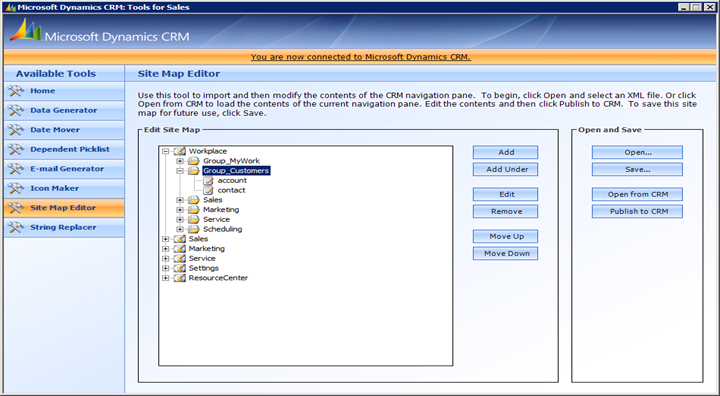Viewport: 720px width, 396px height.
Task: Expand the top-level Sales area
Action: [x=166, y=239]
